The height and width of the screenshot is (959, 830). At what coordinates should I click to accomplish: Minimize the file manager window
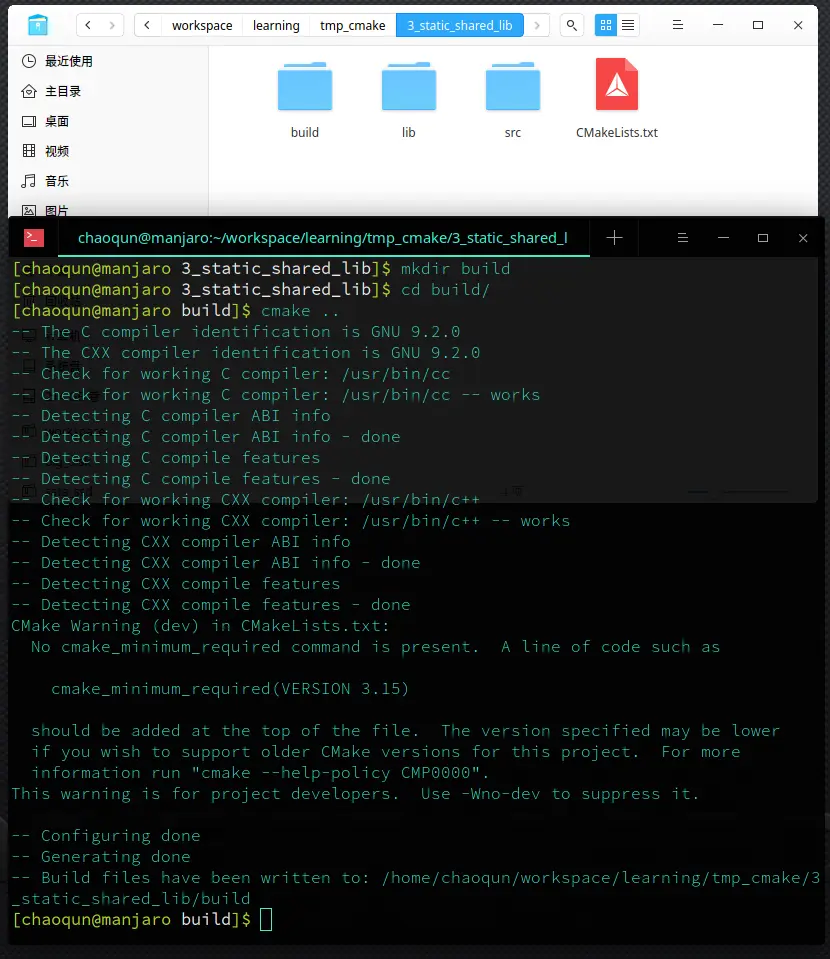(718, 25)
